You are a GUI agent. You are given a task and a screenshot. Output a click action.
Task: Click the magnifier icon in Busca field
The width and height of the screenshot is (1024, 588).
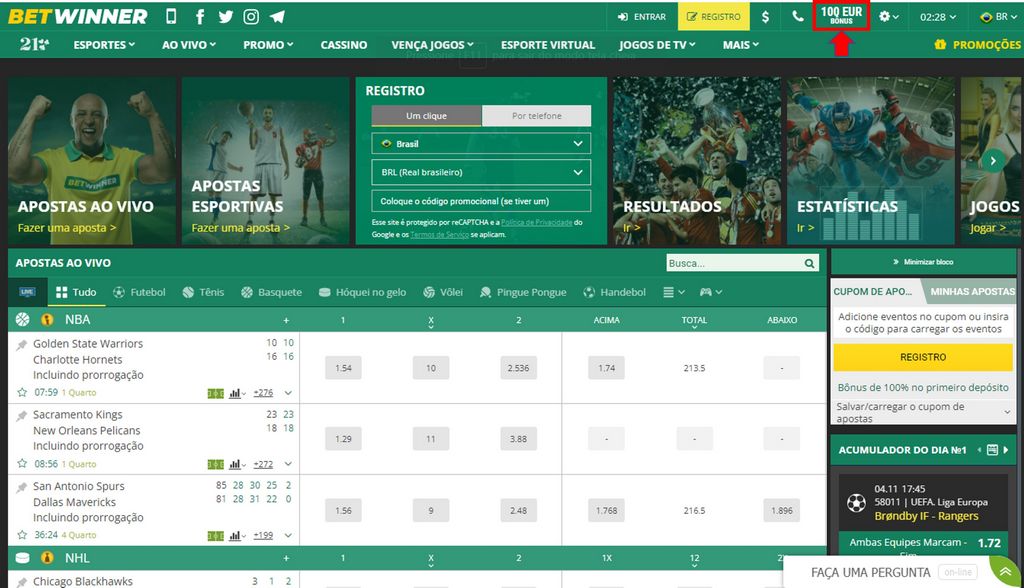click(809, 263)
